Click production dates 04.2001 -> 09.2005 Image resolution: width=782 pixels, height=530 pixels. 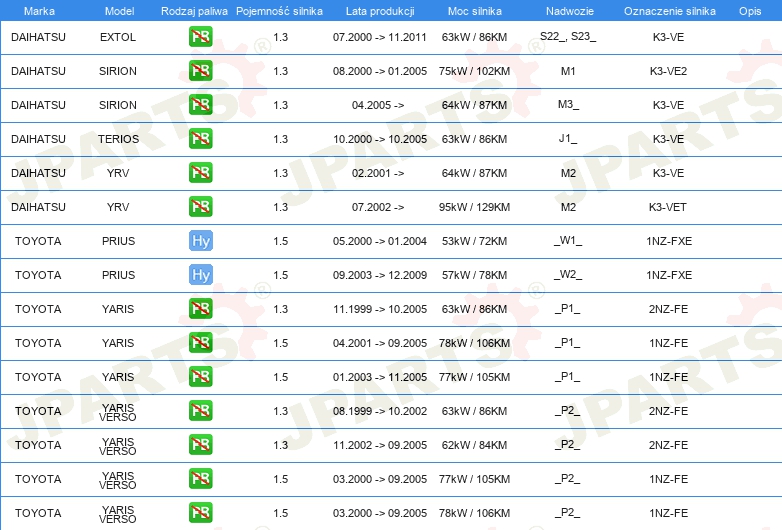pyautogui.click(x=380, y=343)
